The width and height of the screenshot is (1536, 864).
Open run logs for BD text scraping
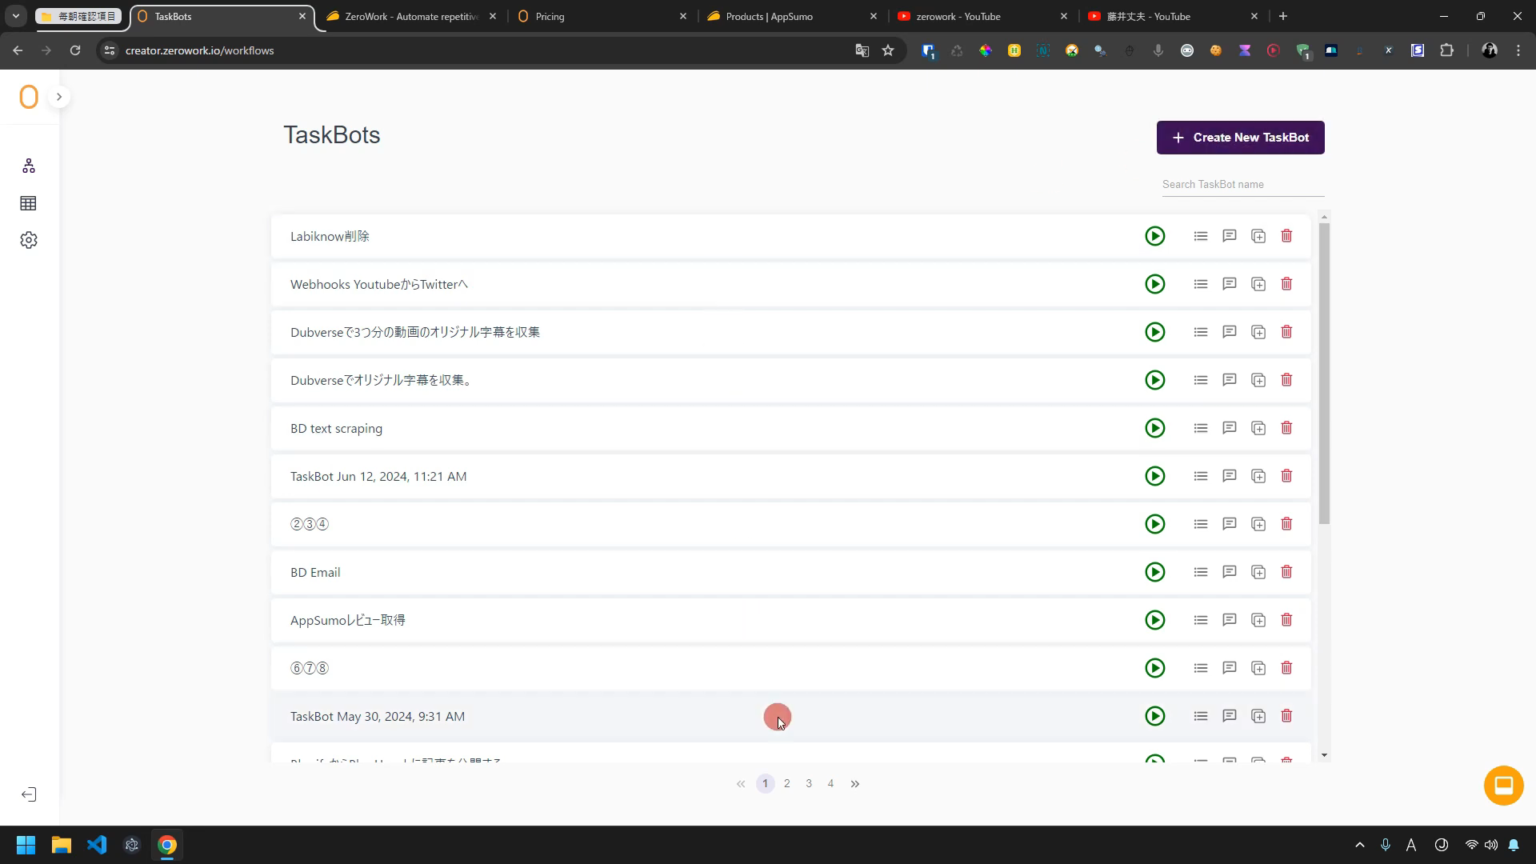click(1200, 428)
